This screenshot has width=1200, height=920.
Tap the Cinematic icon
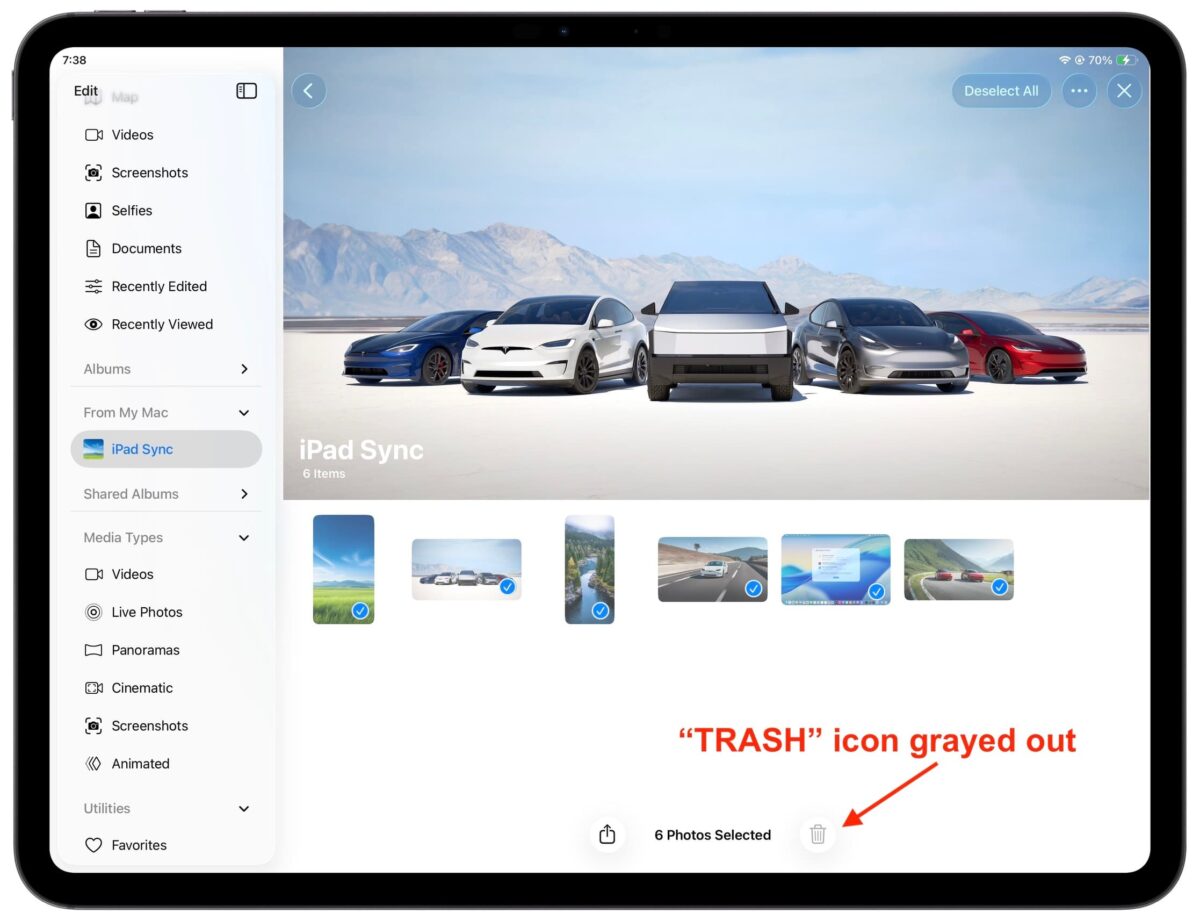(x=94, y=689)
